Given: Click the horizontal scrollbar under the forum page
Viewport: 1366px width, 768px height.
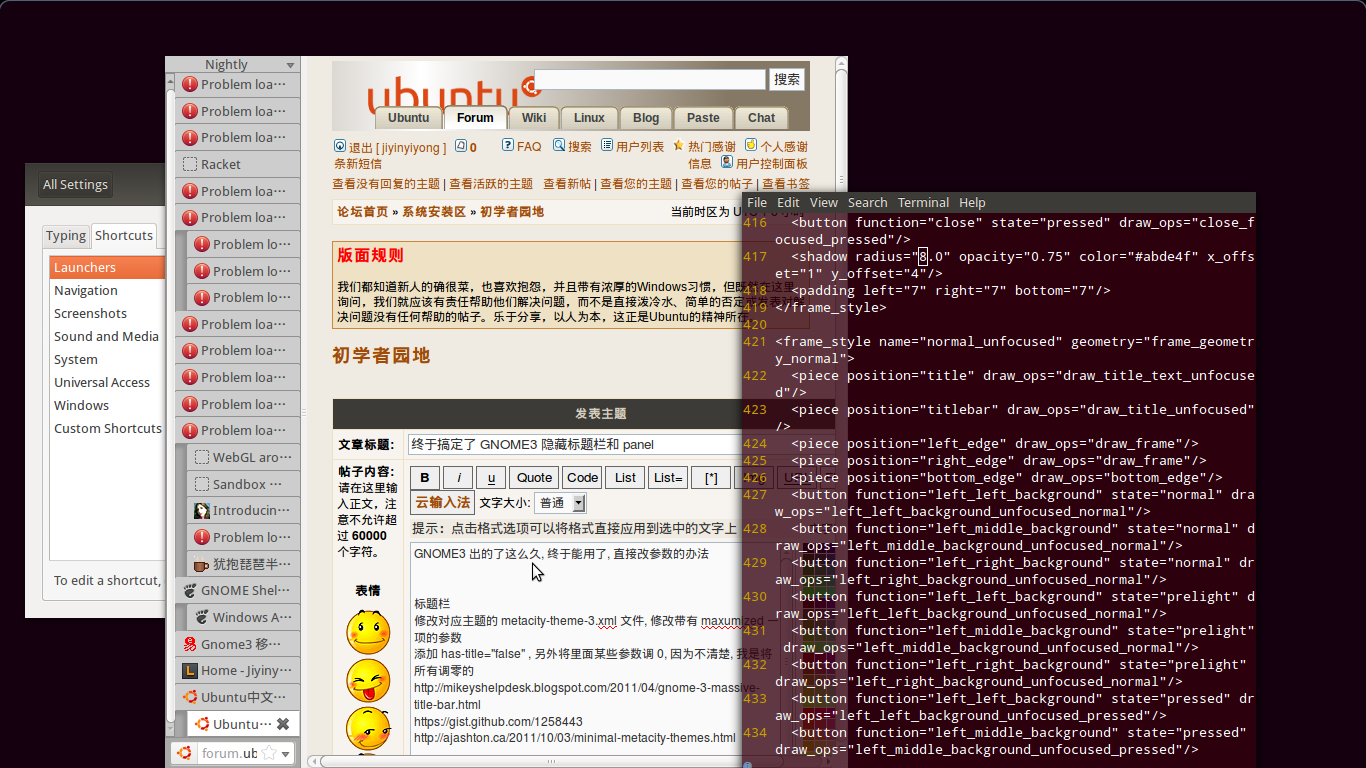Looking at the screenshot, I should point(526,762).
